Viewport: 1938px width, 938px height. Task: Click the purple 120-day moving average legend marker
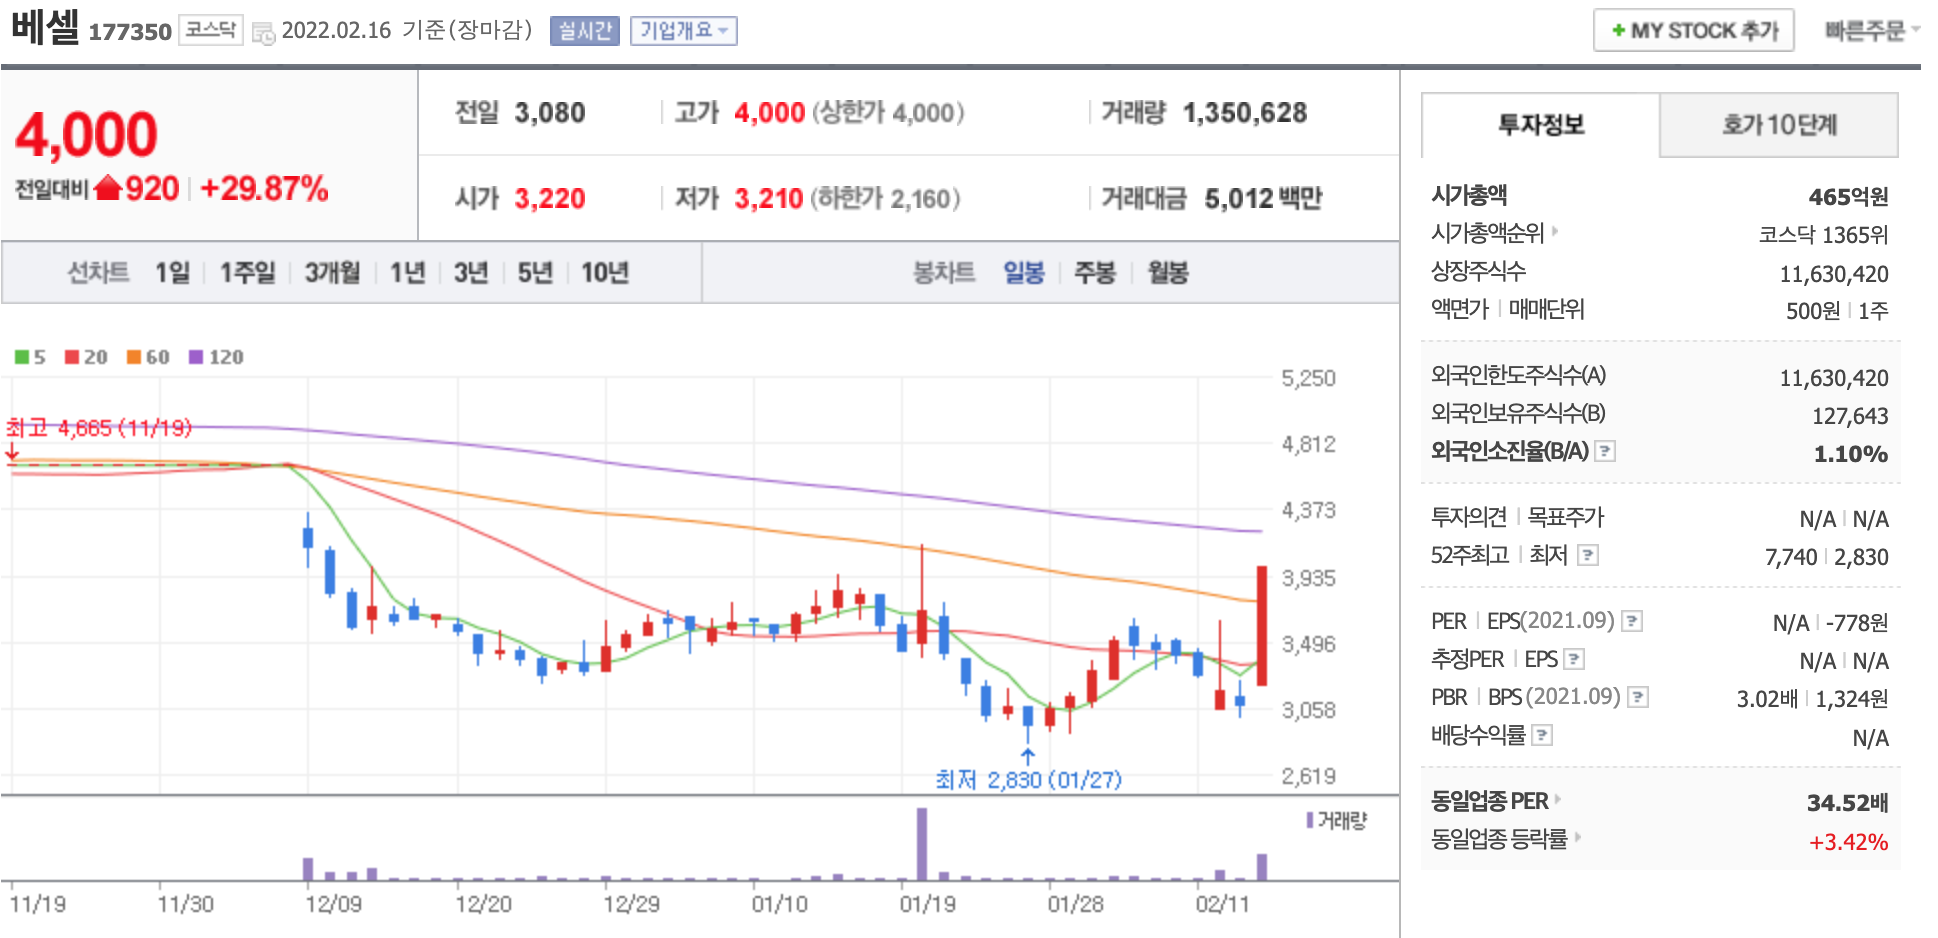point(196,357)
